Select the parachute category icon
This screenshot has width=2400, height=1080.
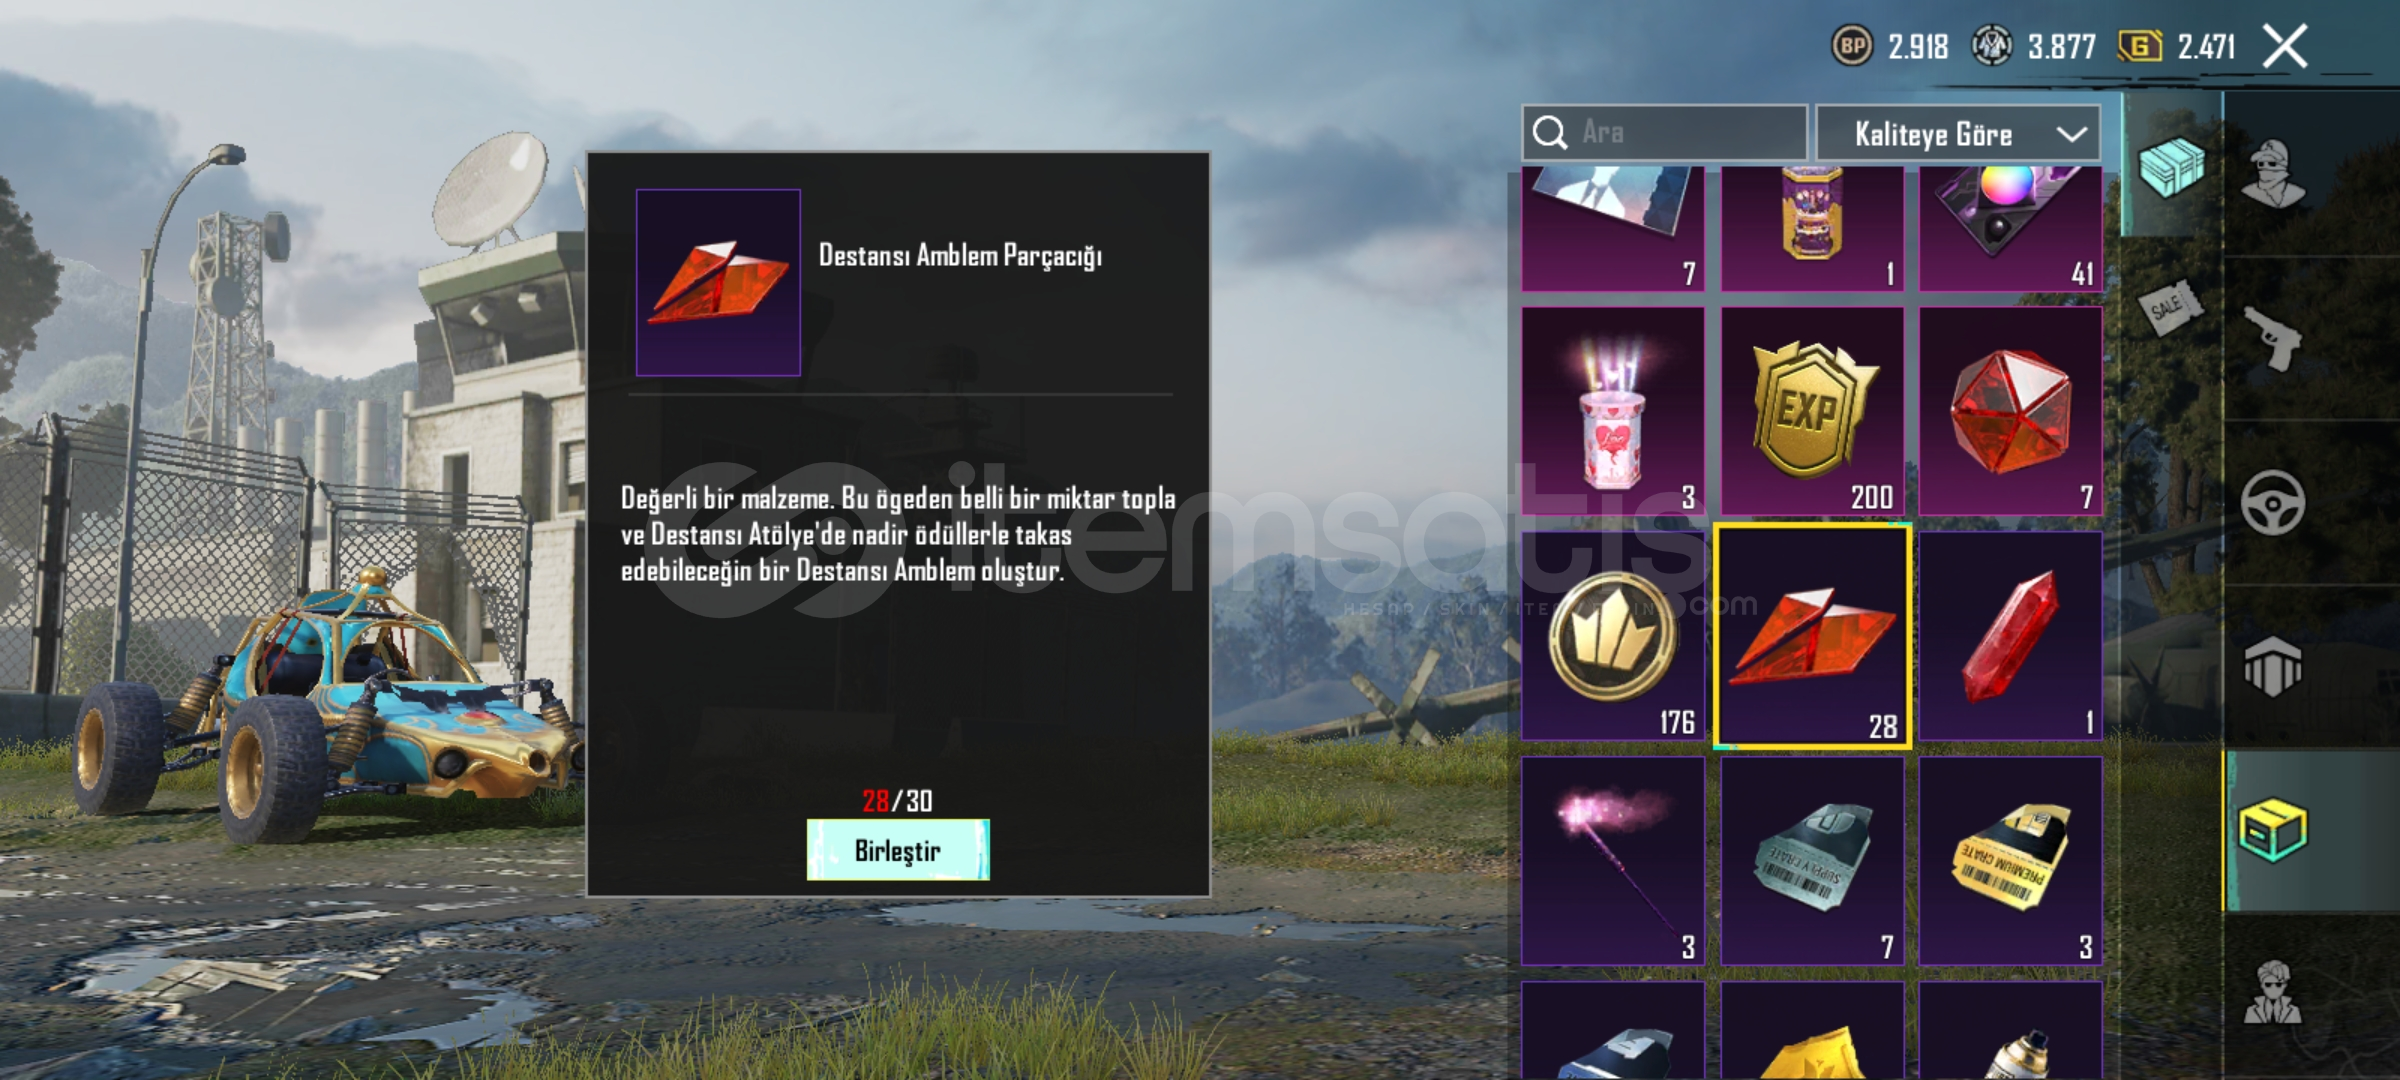pyautogui.click(x=2272, y=666)
